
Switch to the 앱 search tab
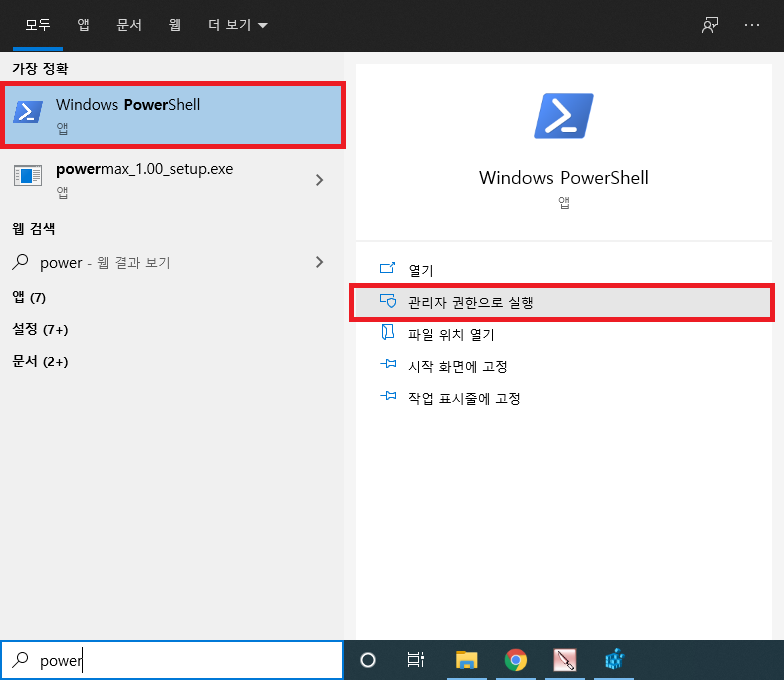[x=84, y=24]
